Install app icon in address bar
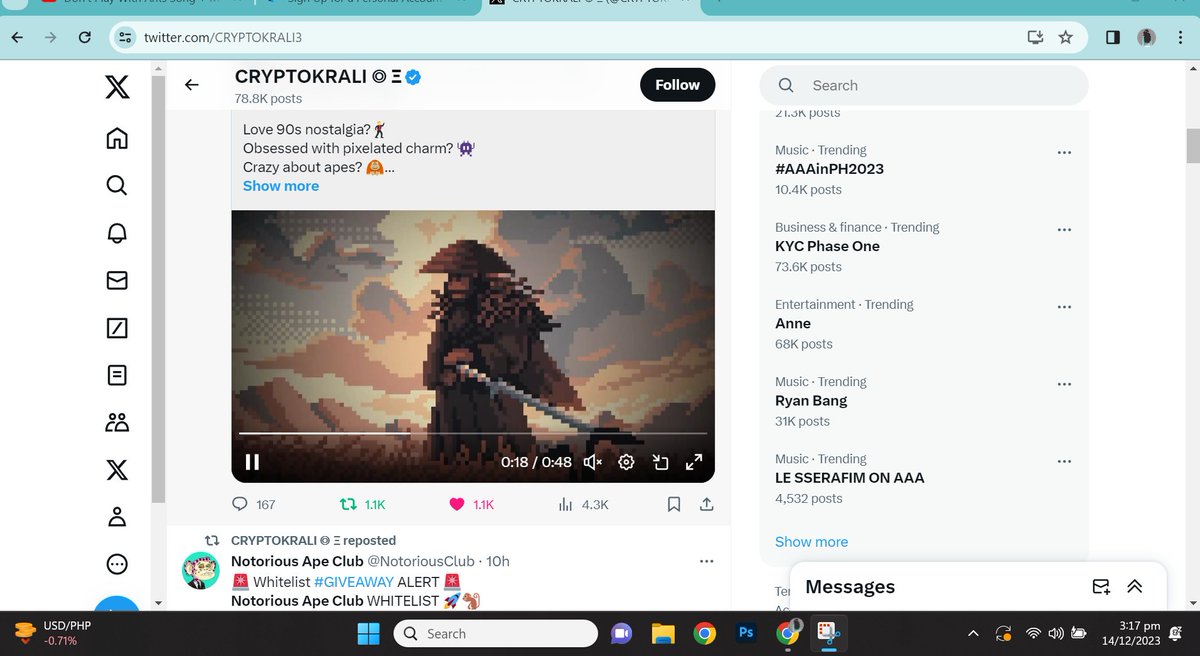Viewport: 1200px width, 656px height. 1035,37
